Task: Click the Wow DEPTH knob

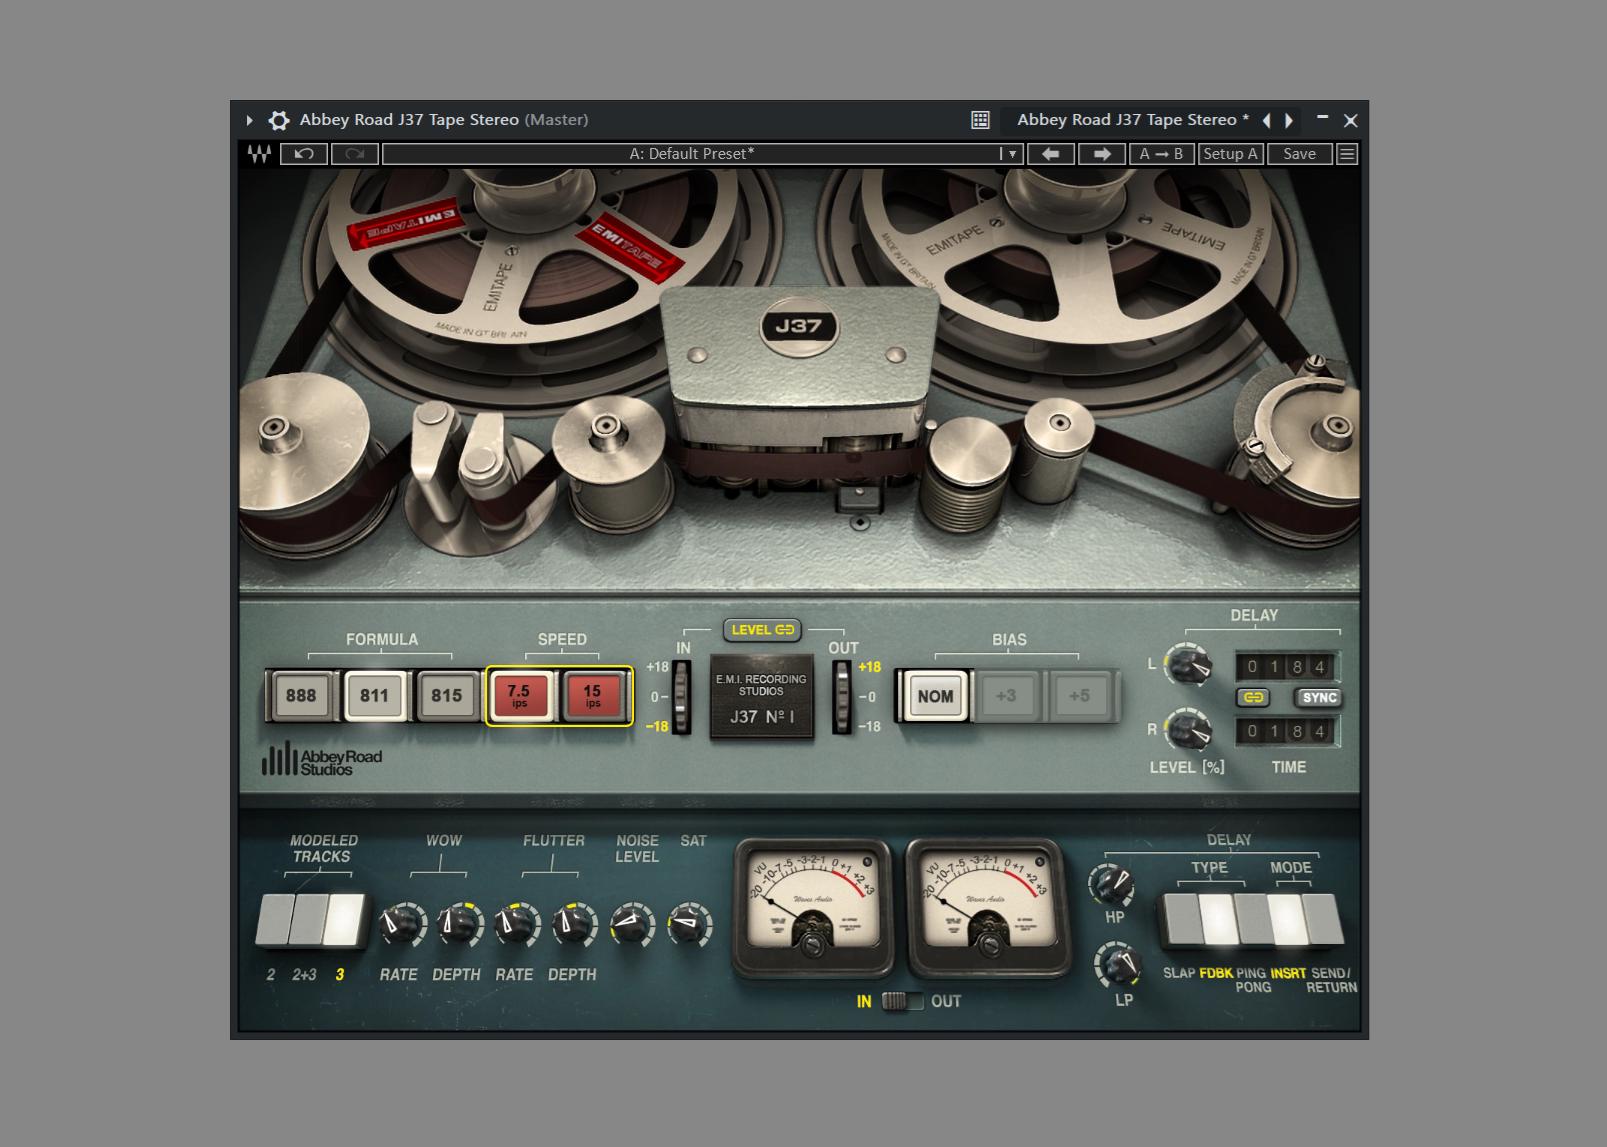Action: coord(459,924)
